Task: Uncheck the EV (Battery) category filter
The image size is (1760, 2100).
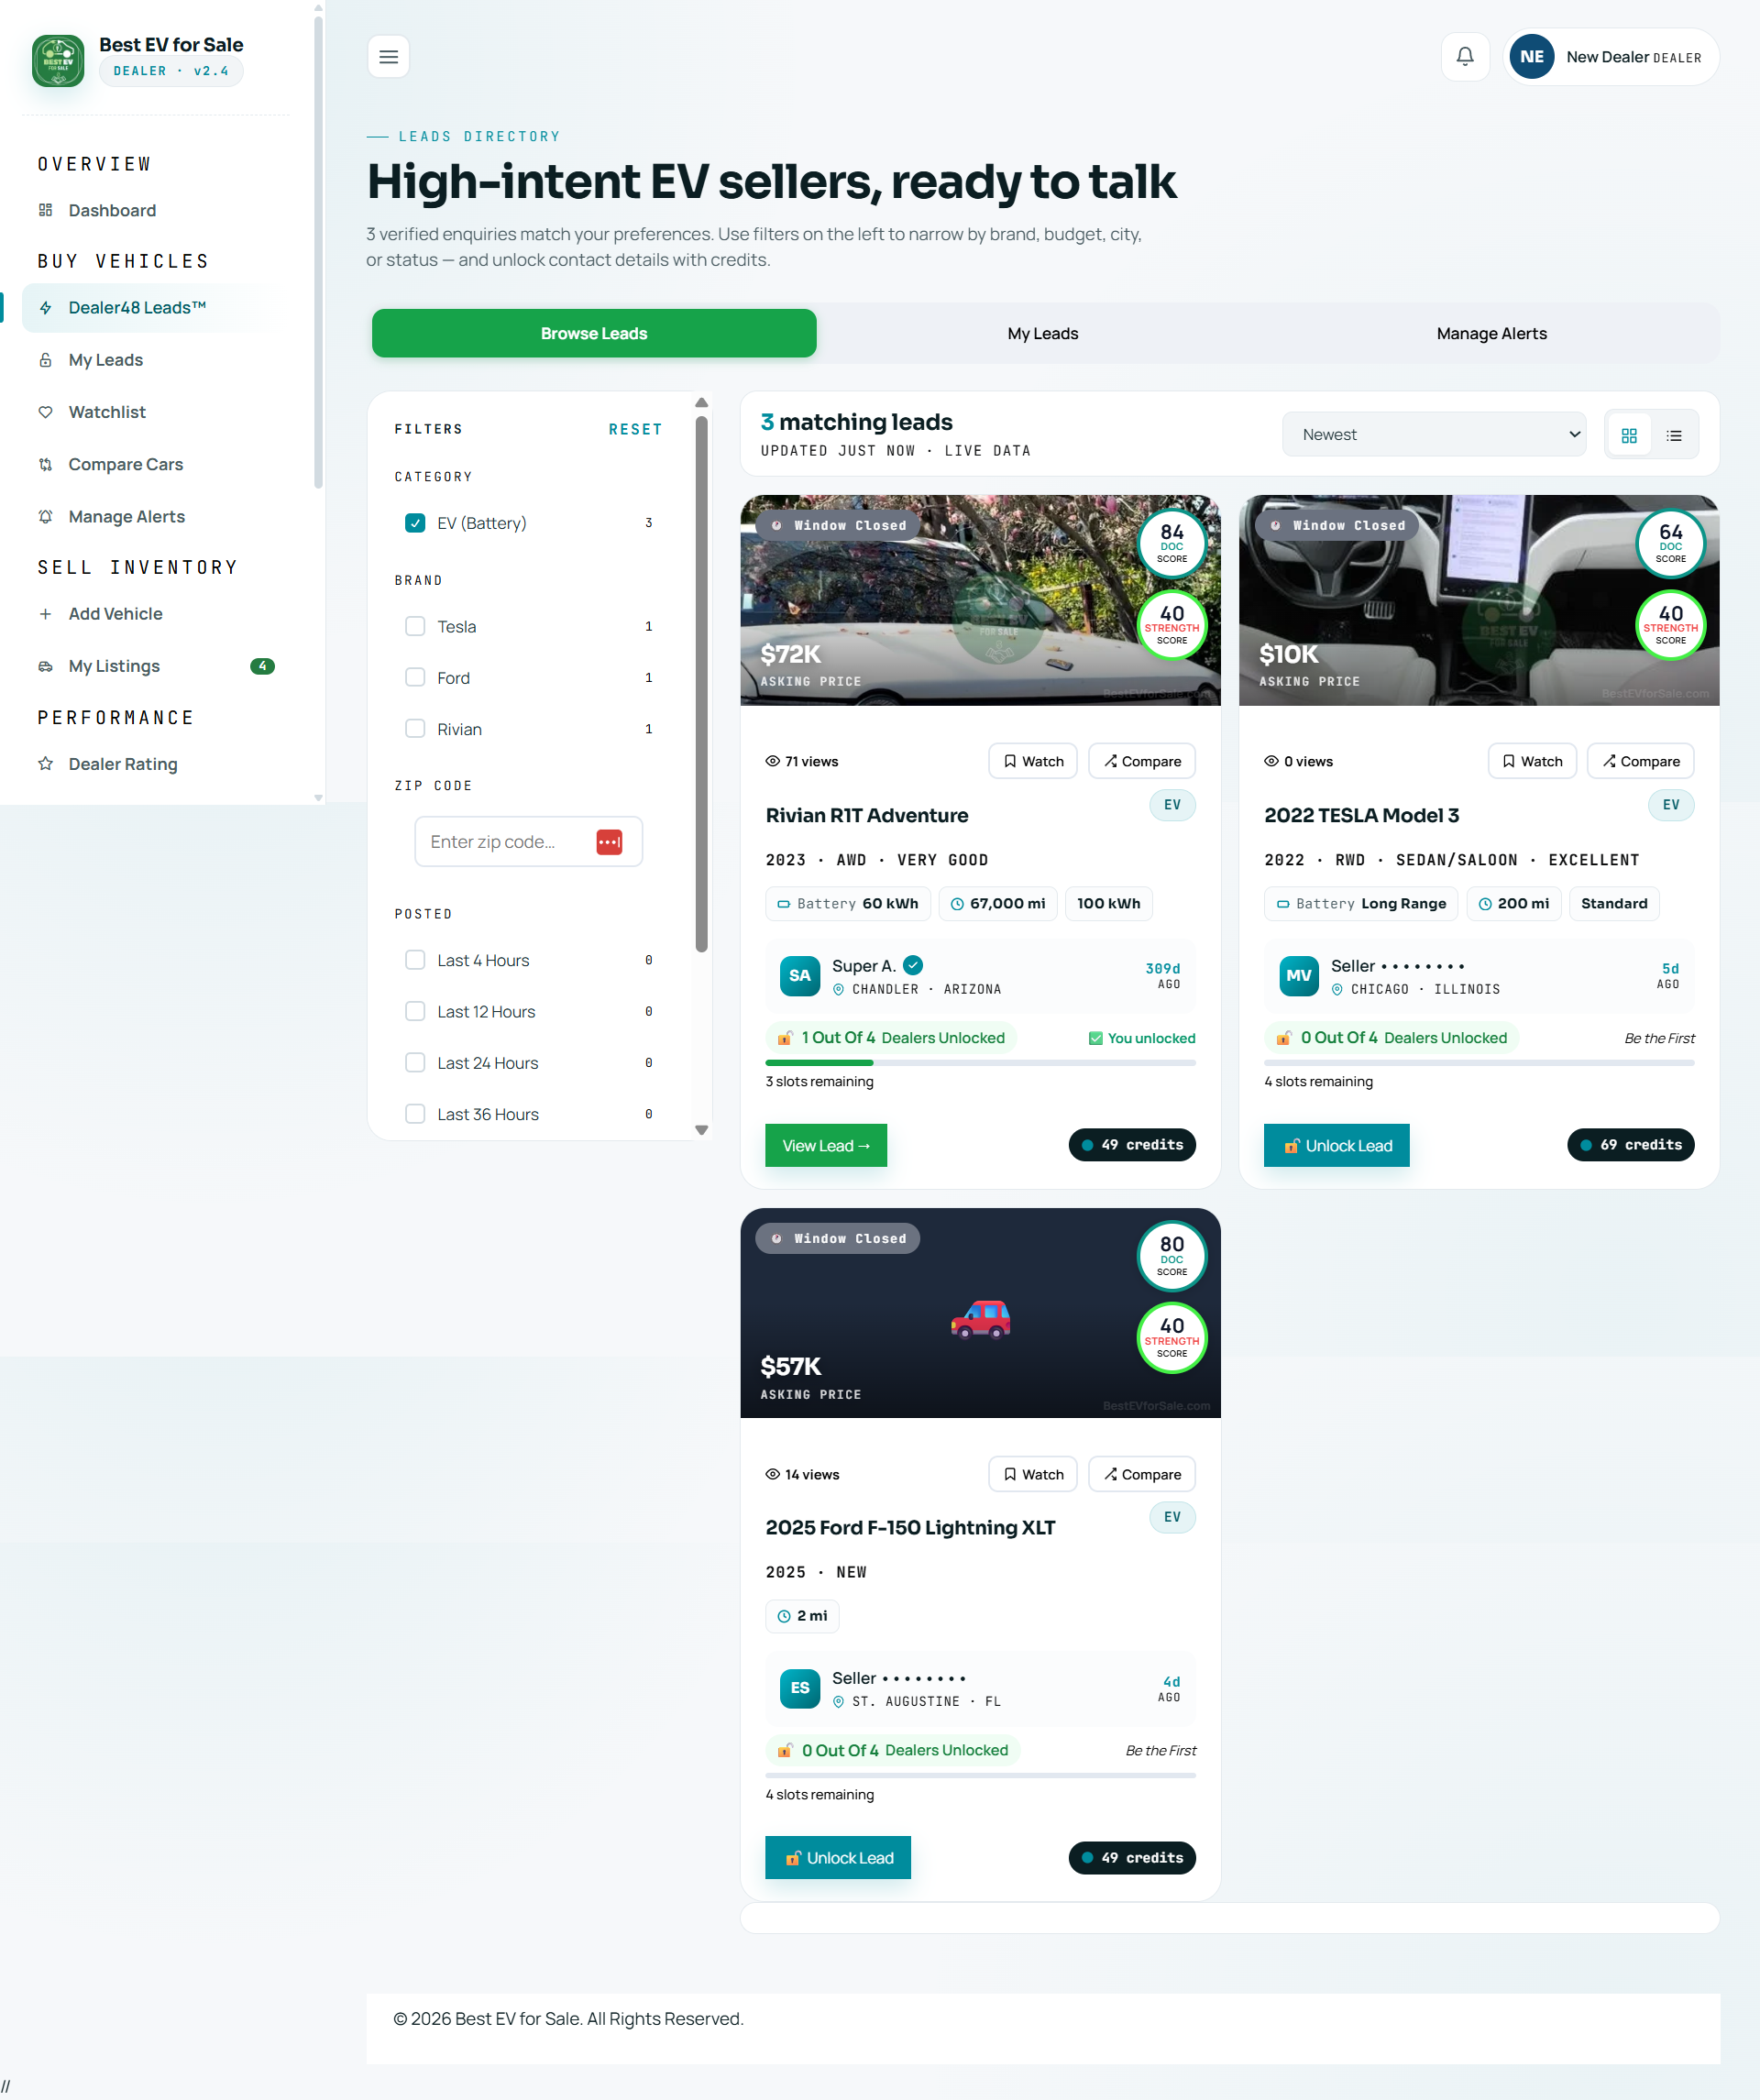Action: [x=415, y=523]
